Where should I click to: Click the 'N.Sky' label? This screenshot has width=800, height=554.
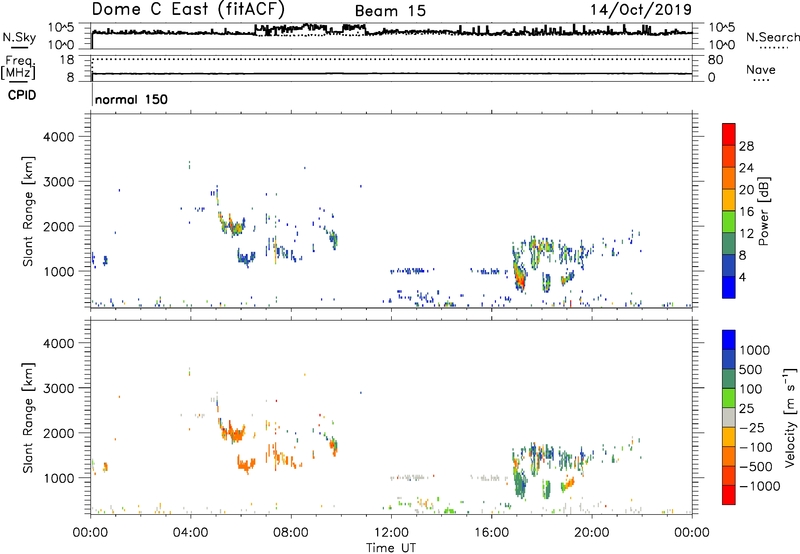[19, 37]
